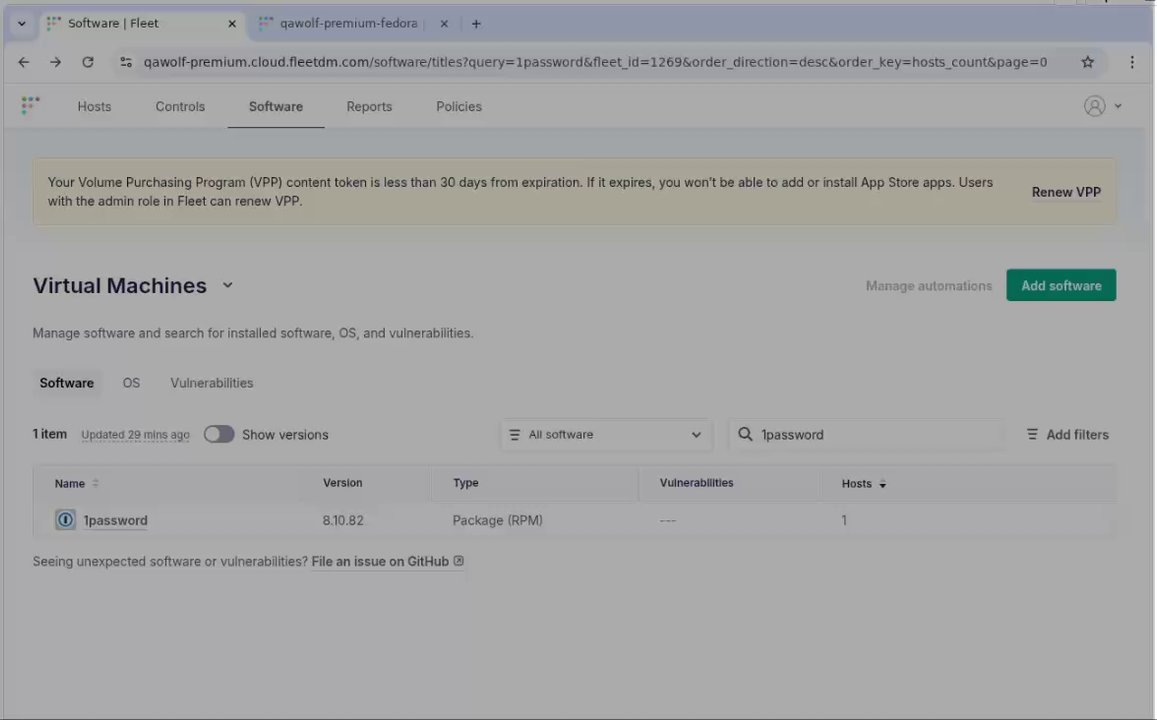Select the Software sub-tab
Screen dimensions: 1157x720
[x=66, y=383]
